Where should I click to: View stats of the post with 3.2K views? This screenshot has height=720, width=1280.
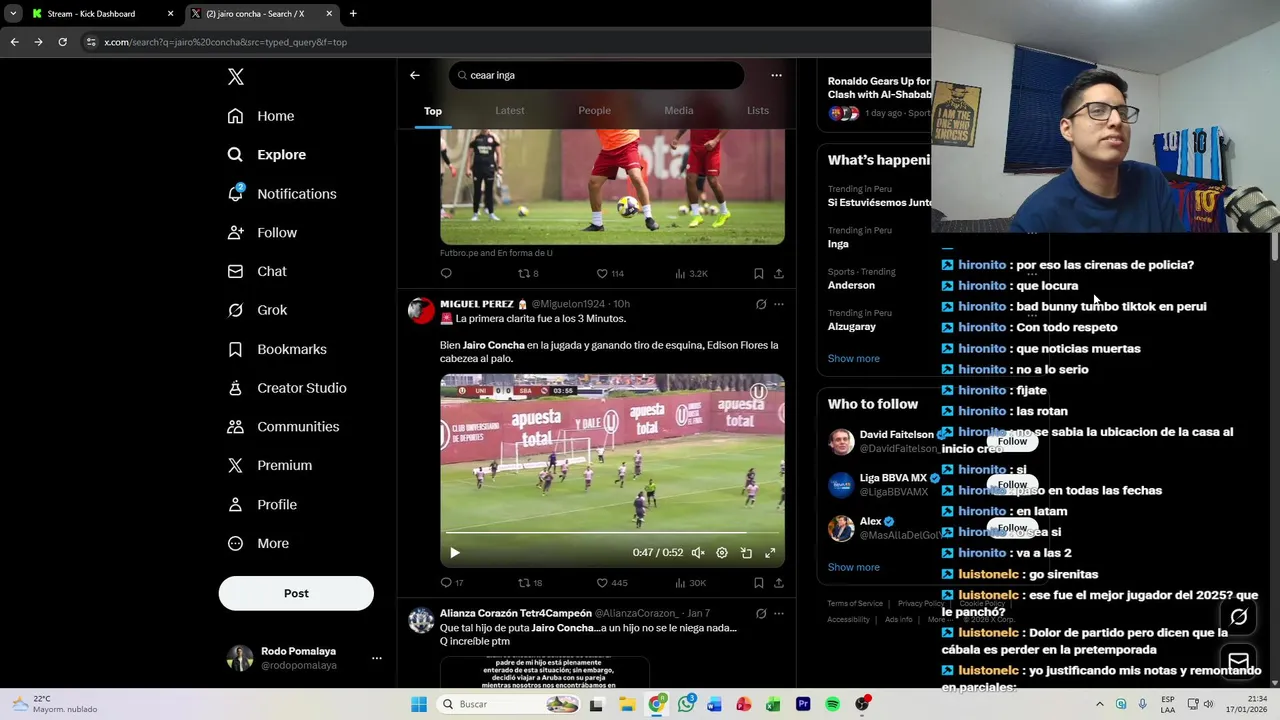(x=691, y=273)
